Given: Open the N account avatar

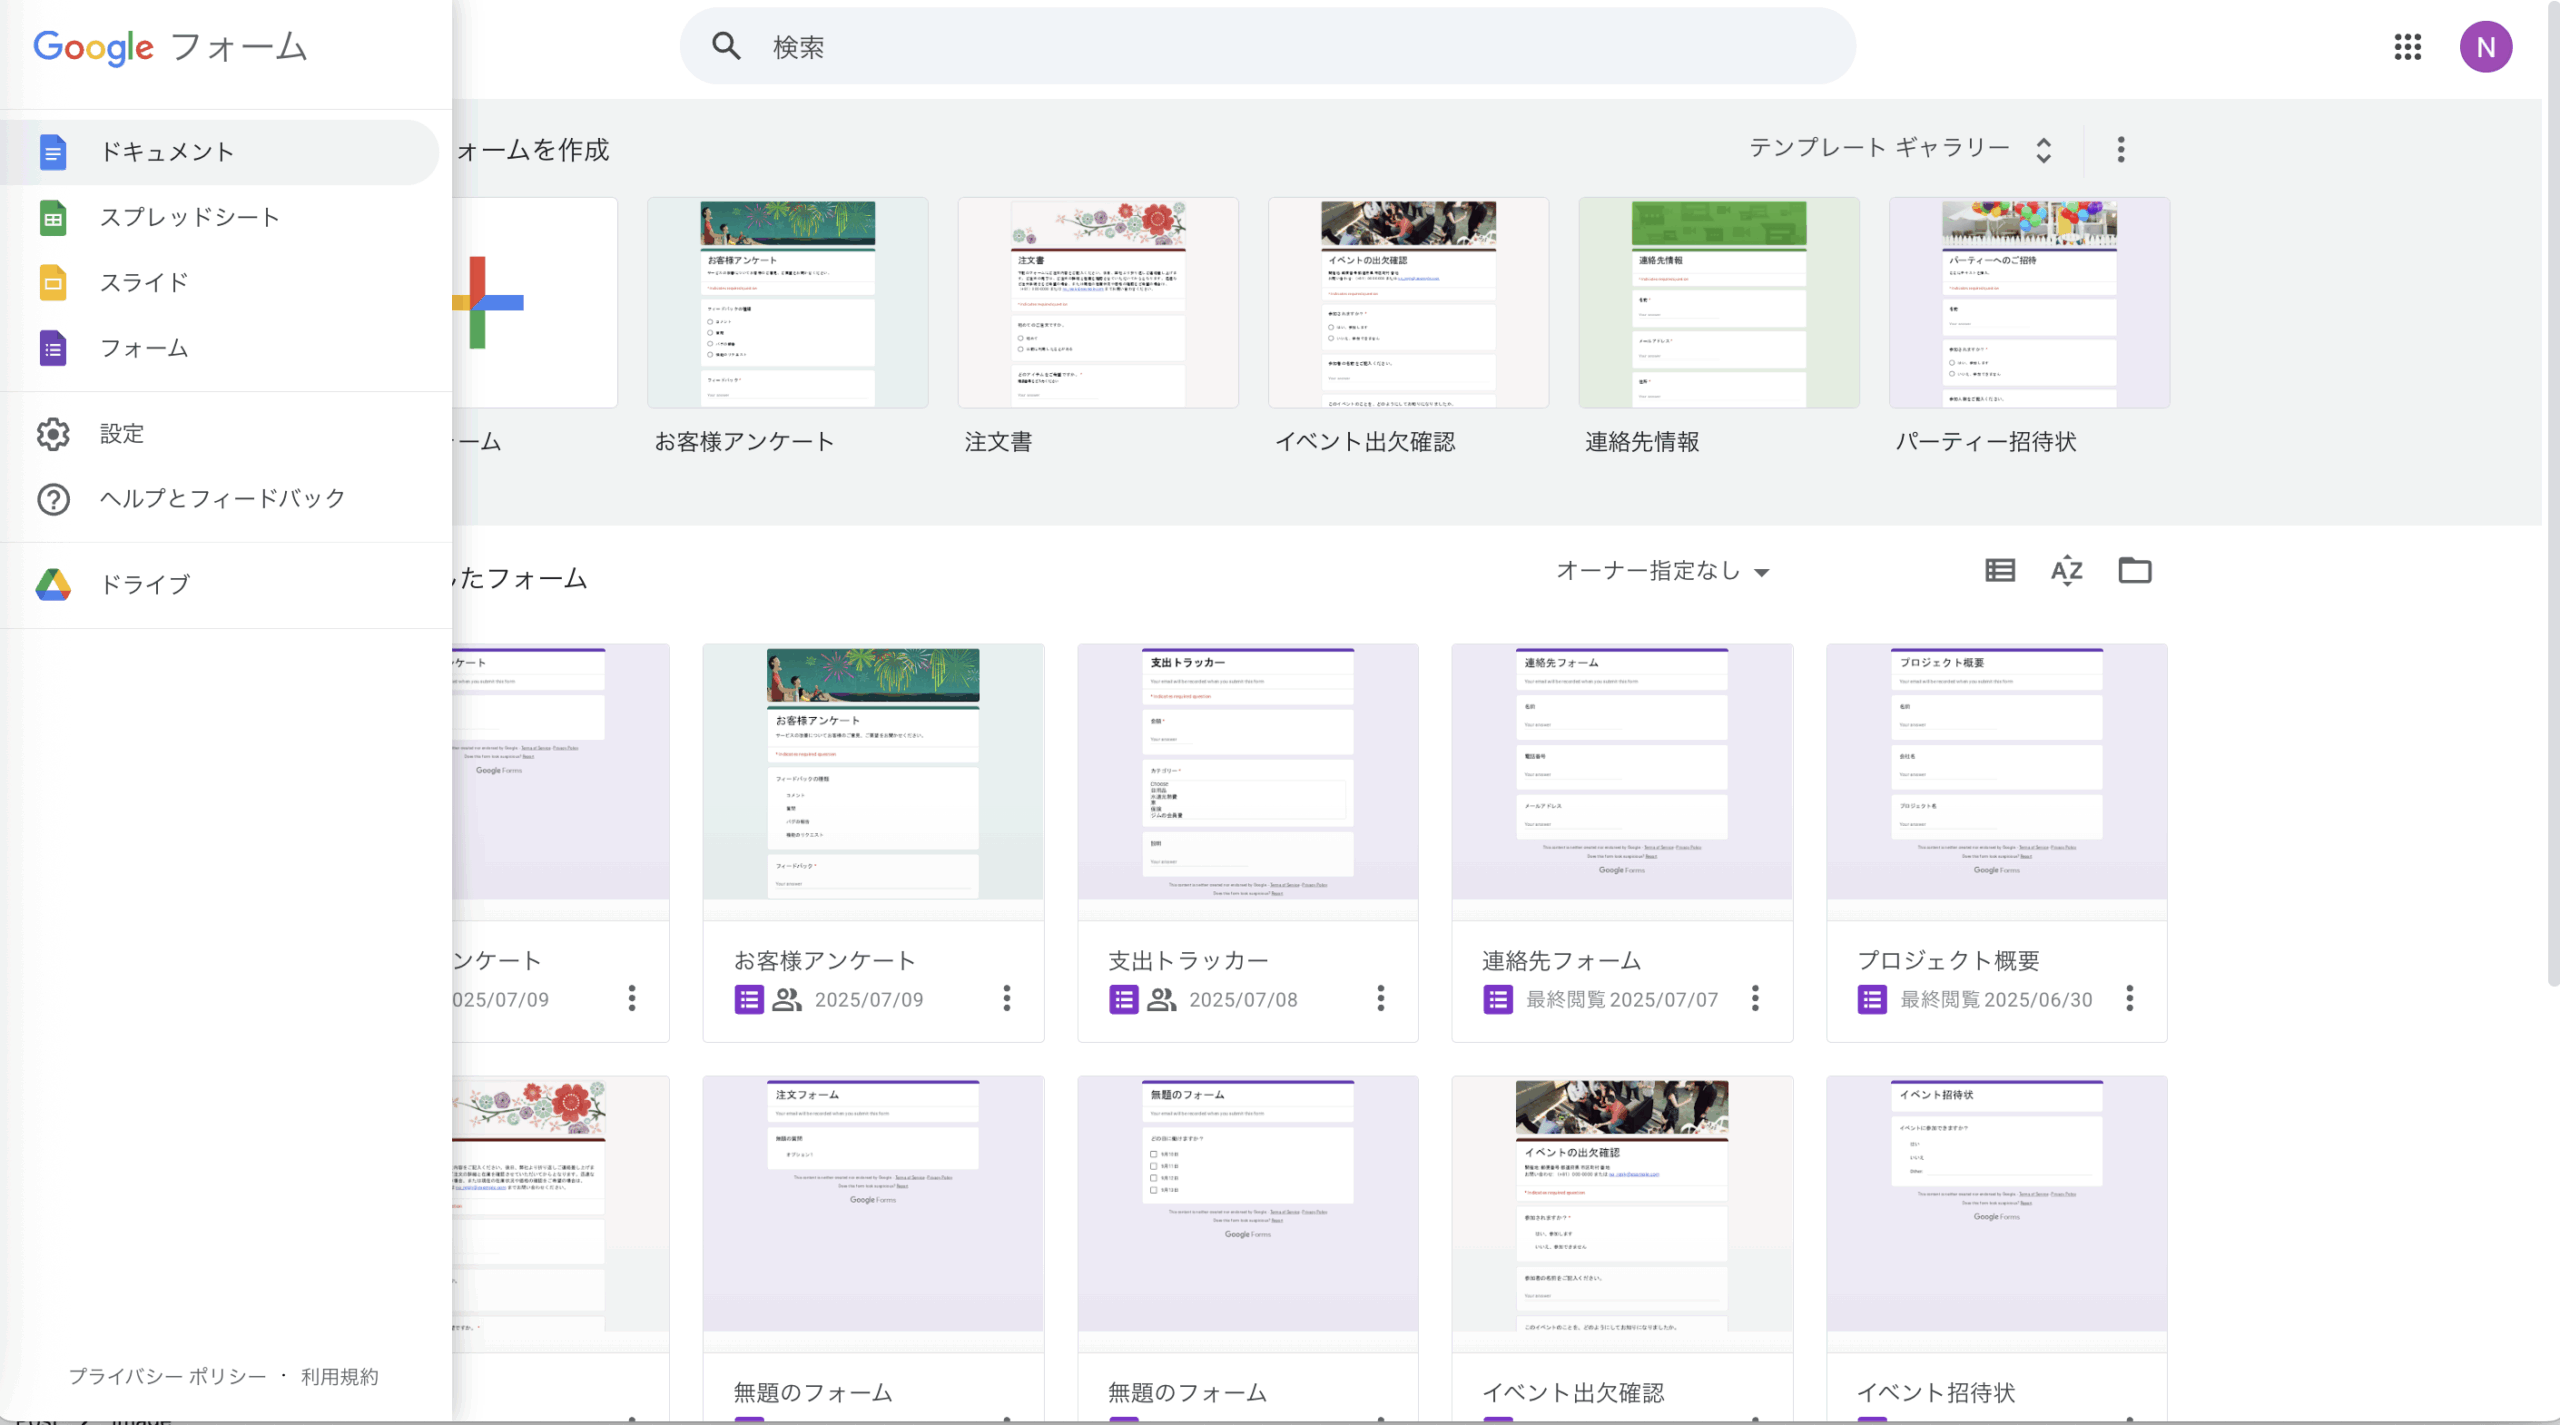Looking at the screenshot, I should (2486, 47).
